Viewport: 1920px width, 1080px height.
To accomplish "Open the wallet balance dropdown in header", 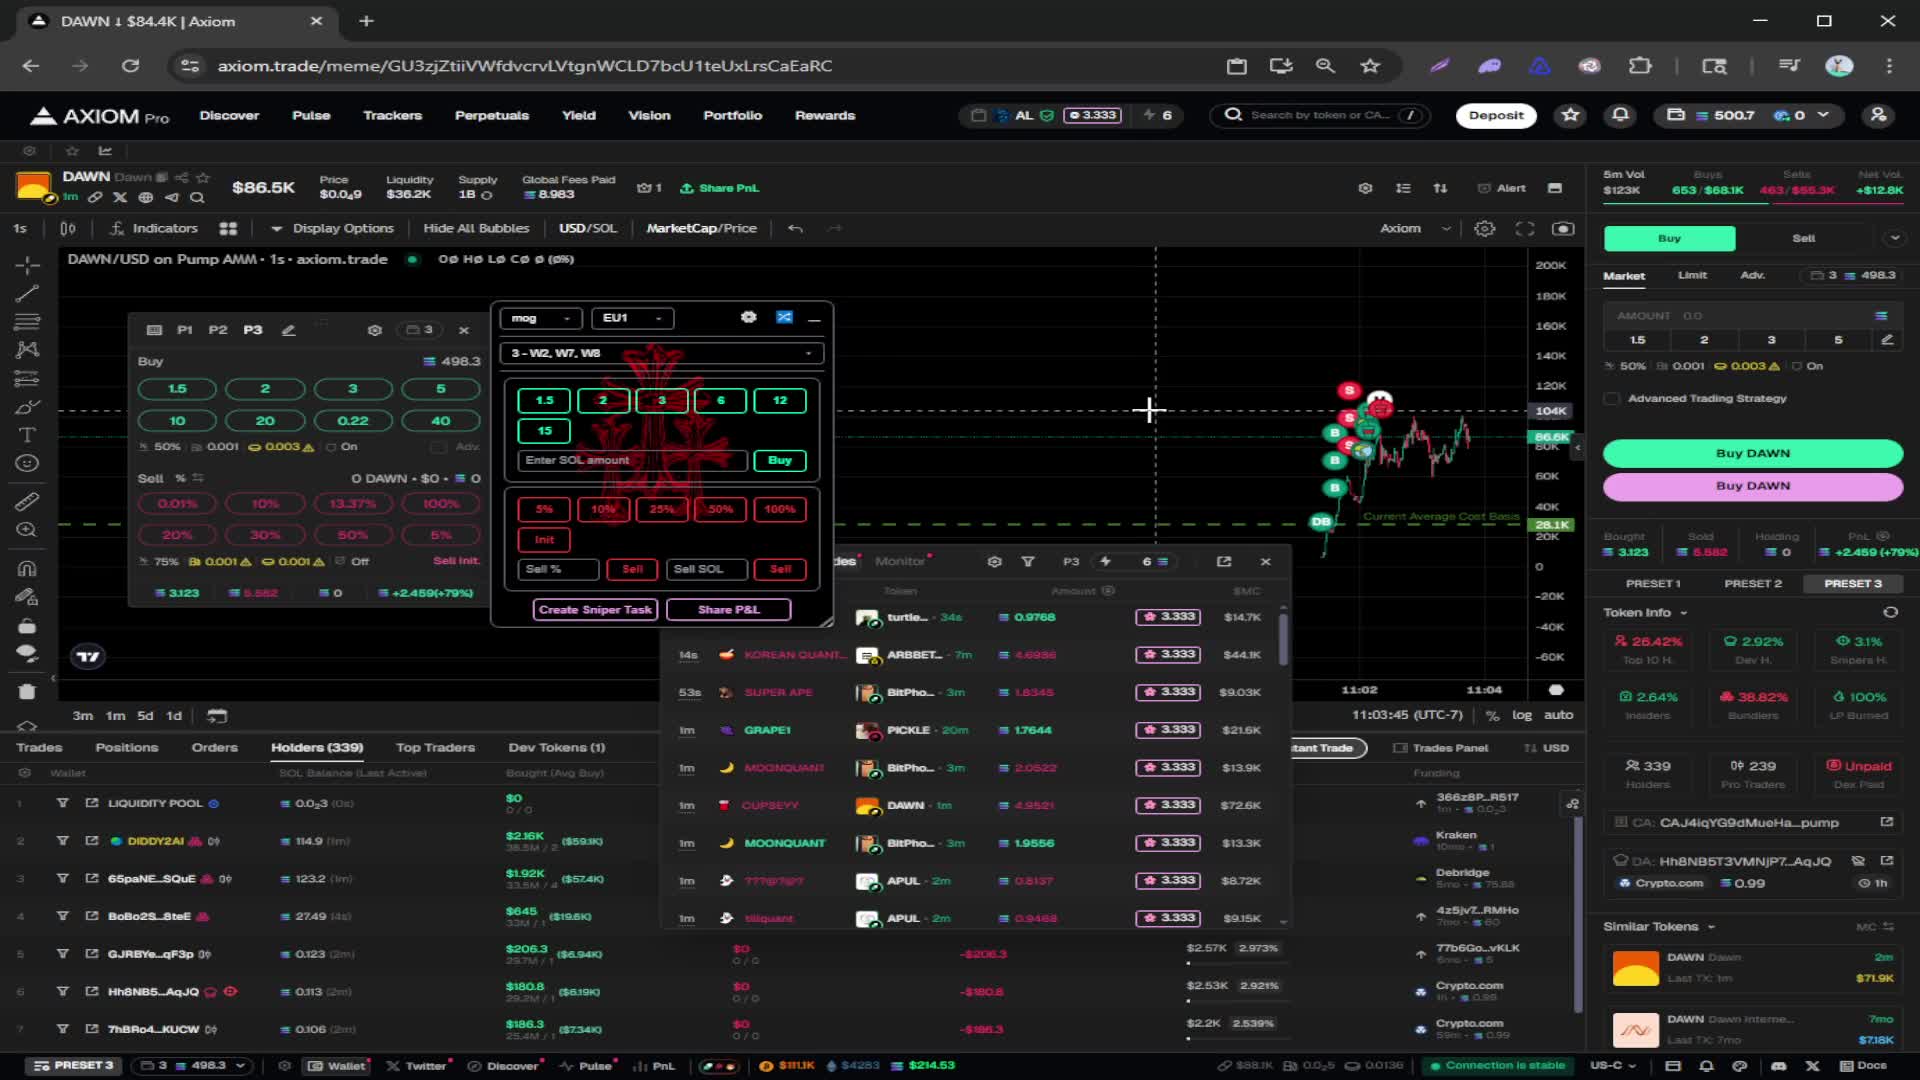I will (x=1747, y=115).
